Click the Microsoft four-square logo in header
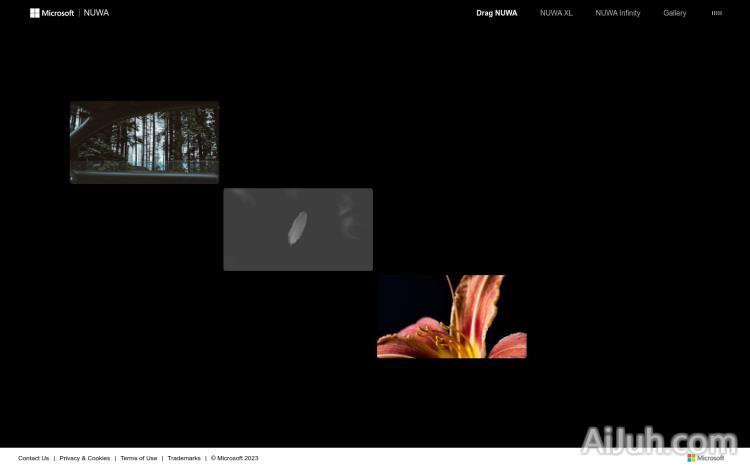 35,13
